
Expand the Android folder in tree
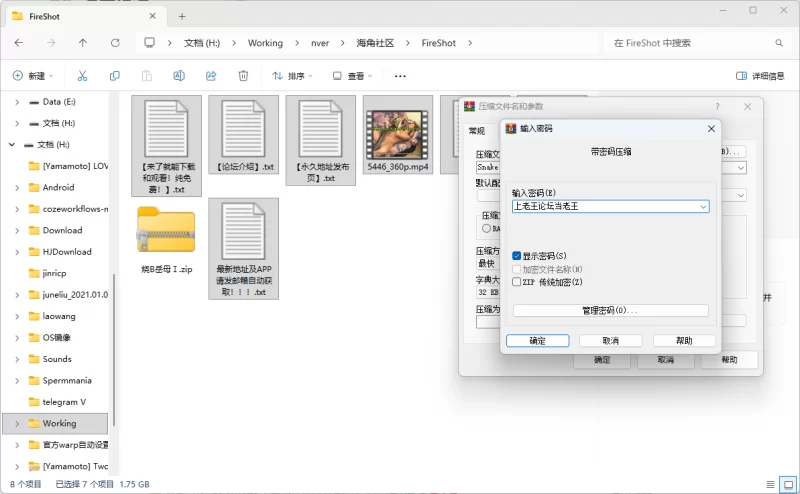coord(20,187)
